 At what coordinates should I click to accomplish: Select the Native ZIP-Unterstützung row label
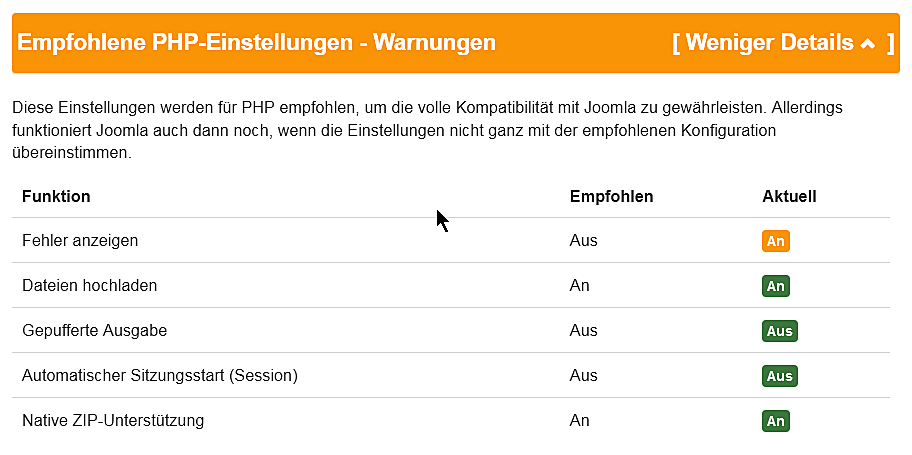pos(113,421)
